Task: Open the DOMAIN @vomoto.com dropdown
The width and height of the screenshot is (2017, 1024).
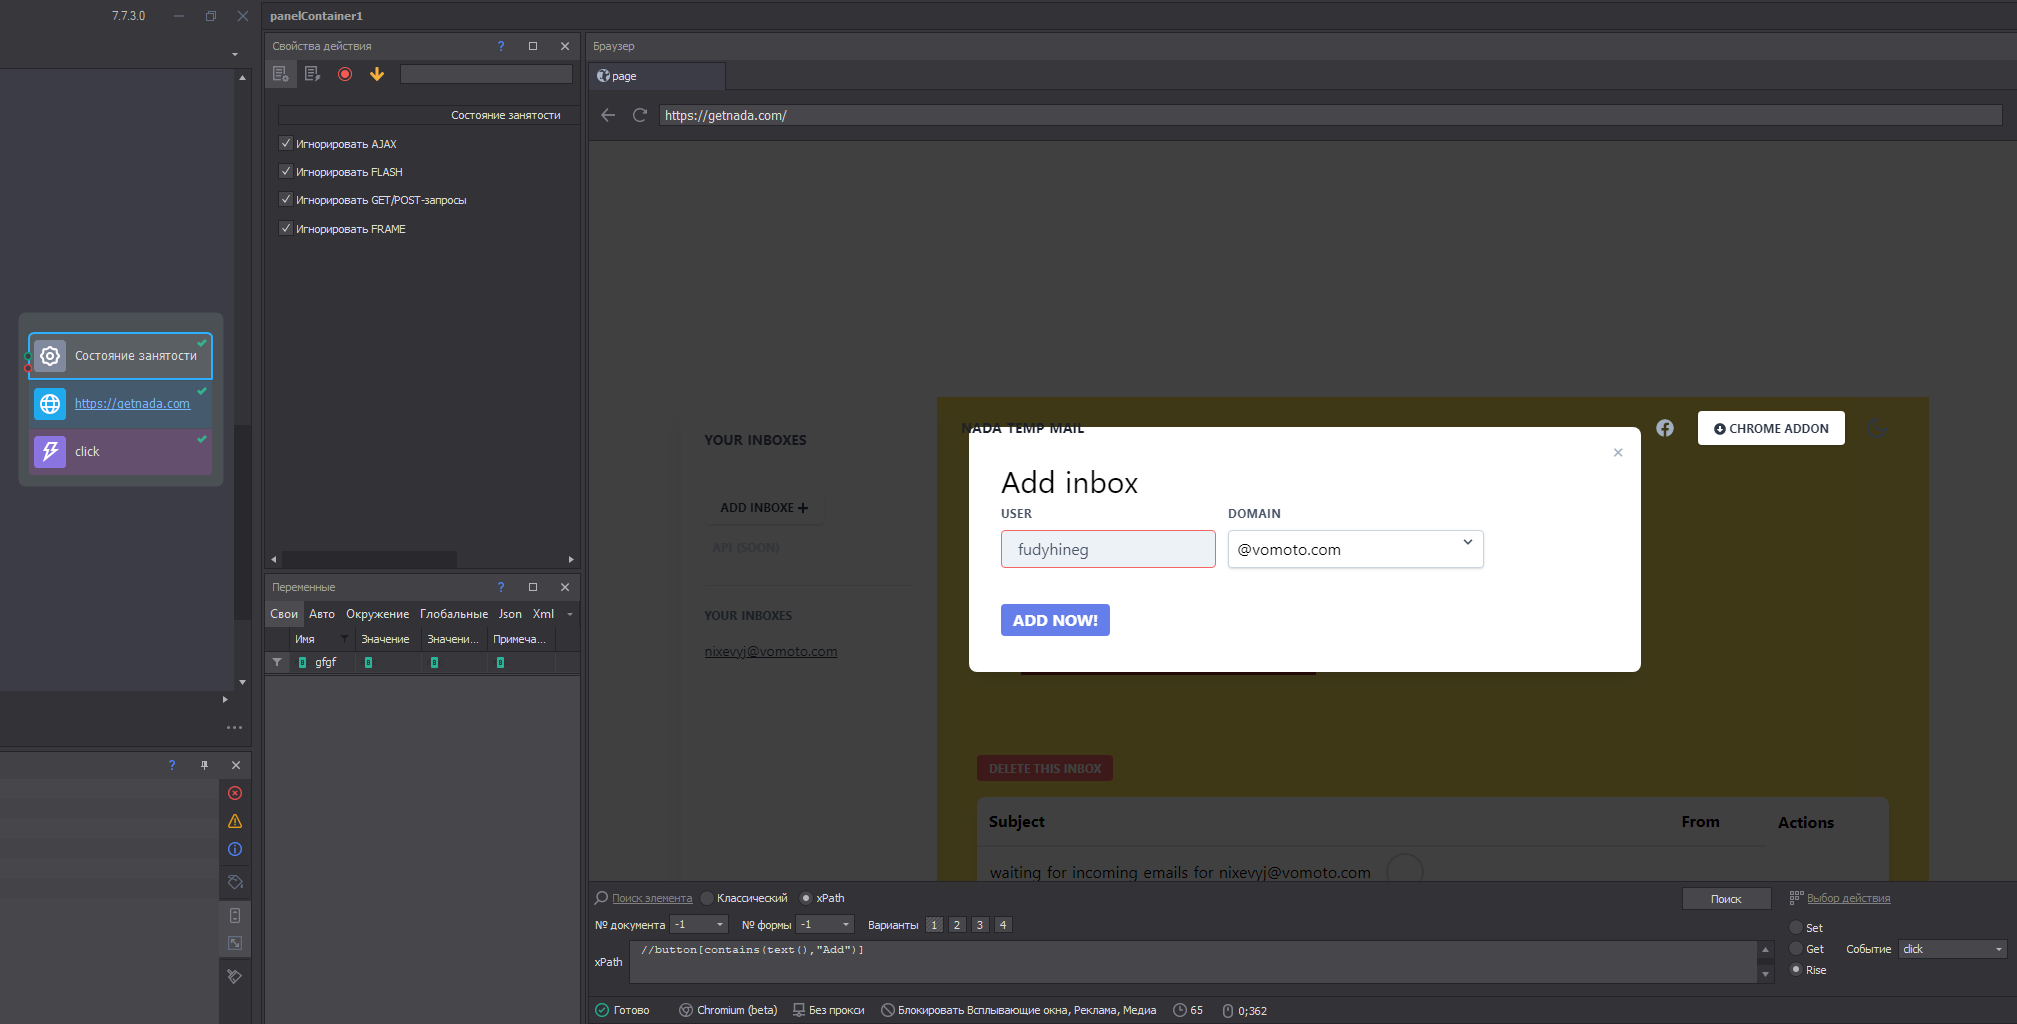Action: click(x=1355, y=549)
